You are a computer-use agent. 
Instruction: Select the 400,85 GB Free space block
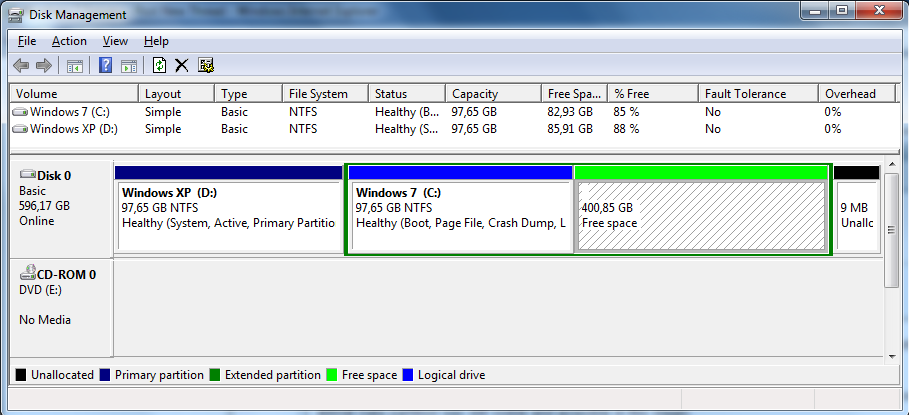click(701, 209)
